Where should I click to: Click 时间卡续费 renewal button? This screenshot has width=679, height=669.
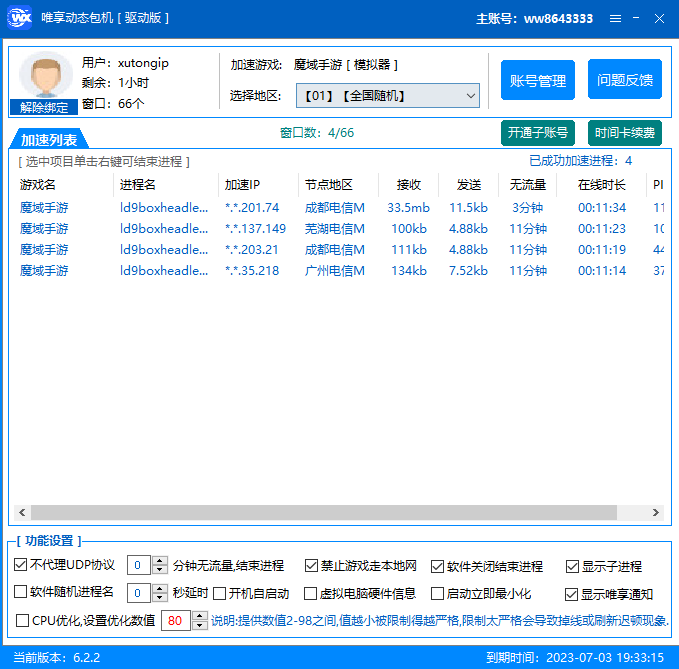click(624, 133)
